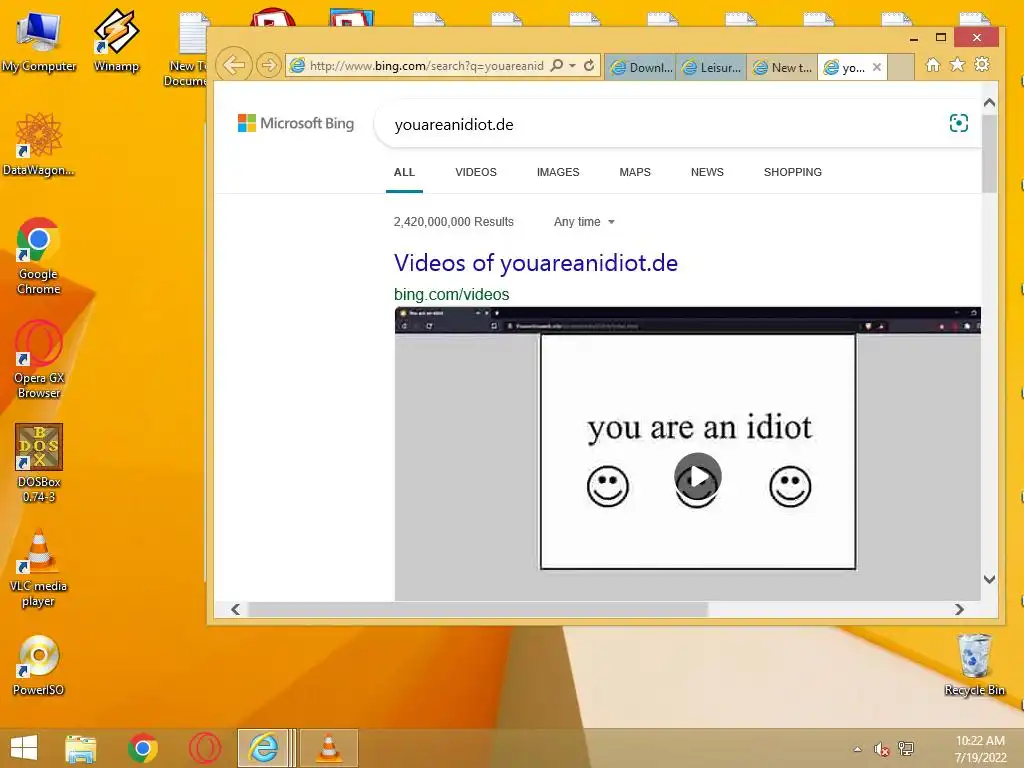Select the VIDEOS results tab
Screen dimensions: 1024x768
[476, 172]
